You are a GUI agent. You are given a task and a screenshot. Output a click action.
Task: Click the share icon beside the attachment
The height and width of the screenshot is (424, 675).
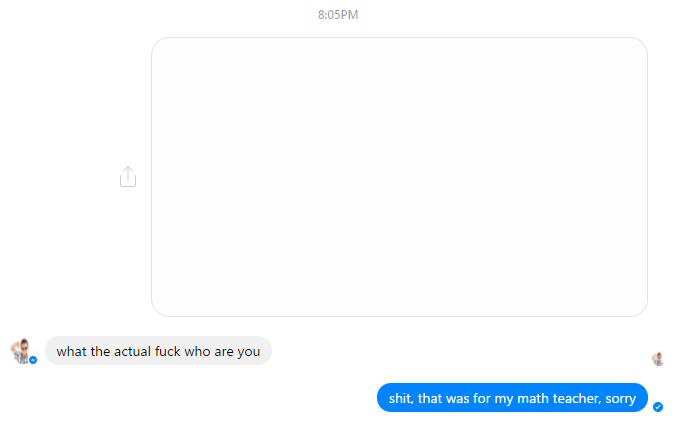click(128, 177)
